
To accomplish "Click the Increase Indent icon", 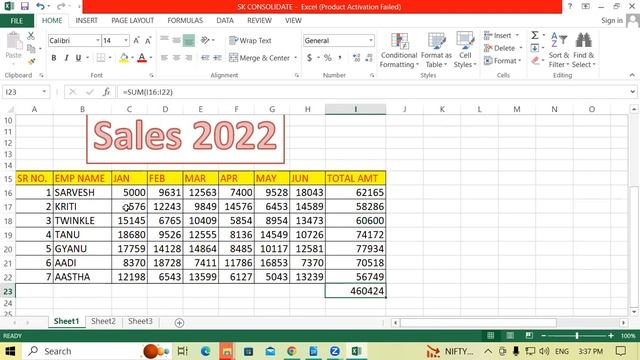I will click(x=218, y=58).
